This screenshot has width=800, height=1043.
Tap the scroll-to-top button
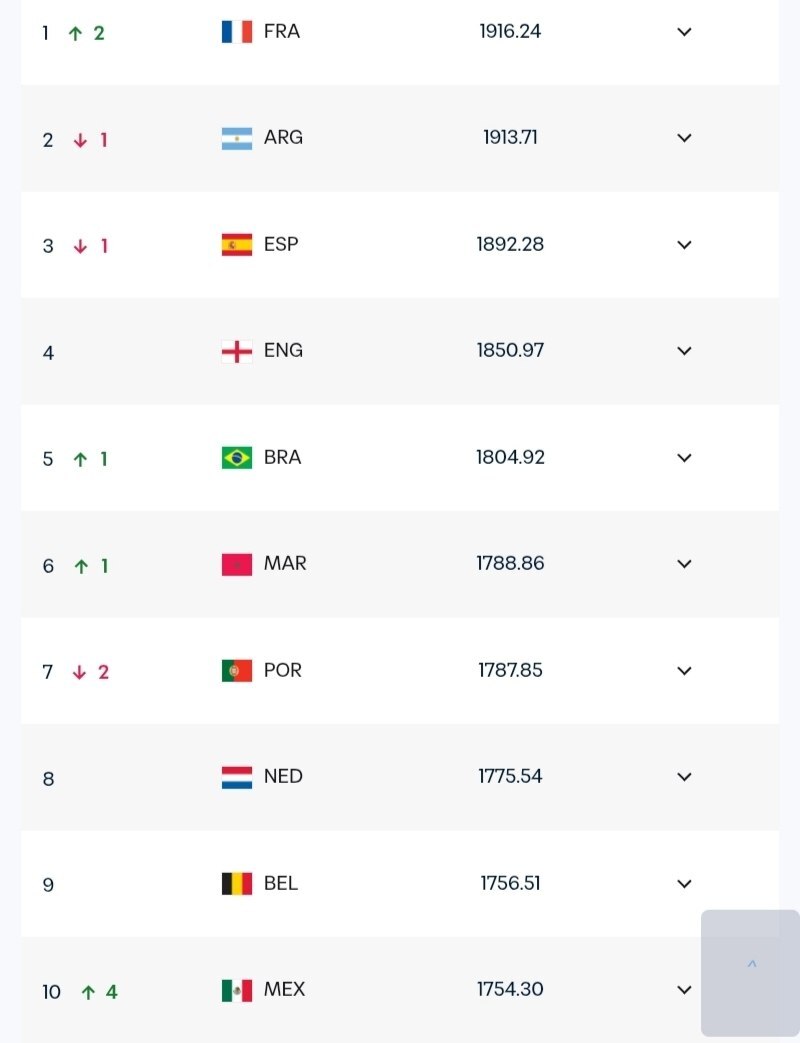pos(751,972)
